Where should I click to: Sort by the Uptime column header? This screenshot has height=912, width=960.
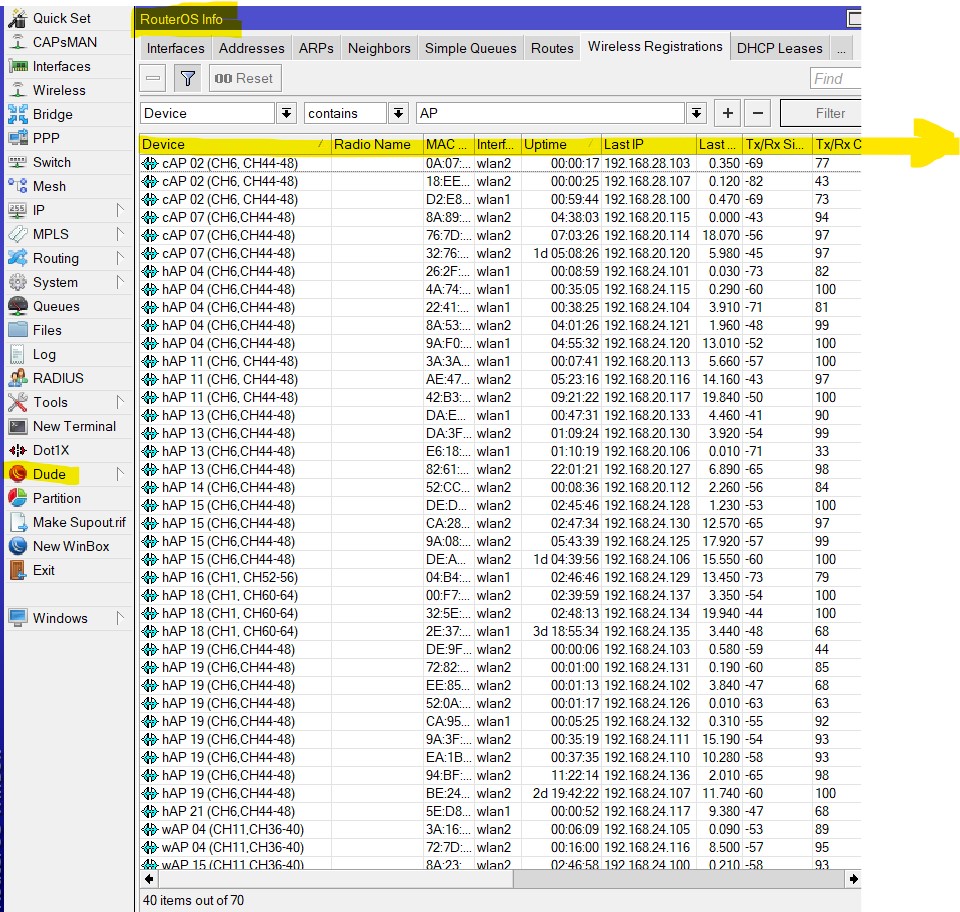click(561, 144)
